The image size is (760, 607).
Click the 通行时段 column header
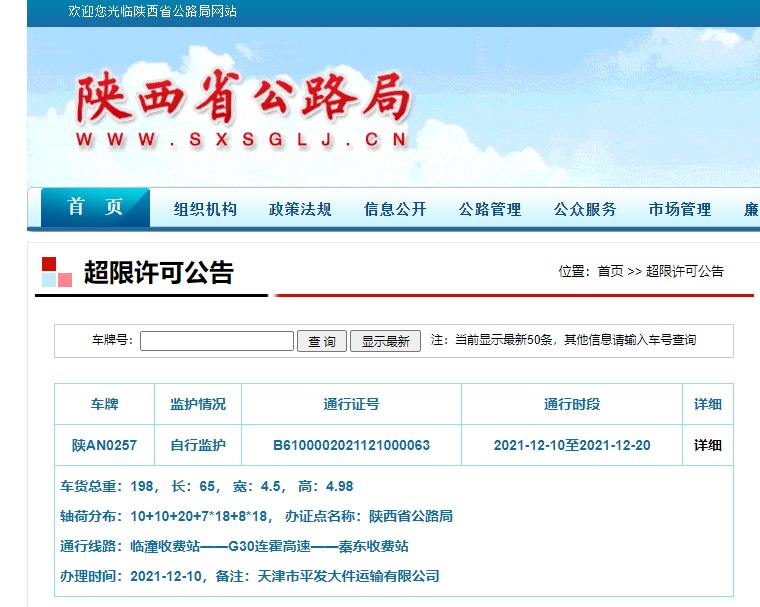coord(572,404)
